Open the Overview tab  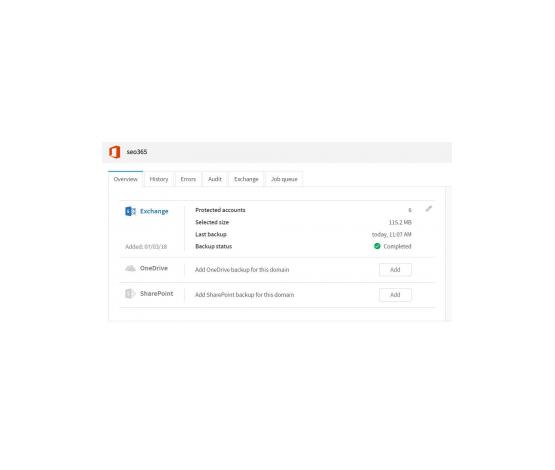[126, 179]
